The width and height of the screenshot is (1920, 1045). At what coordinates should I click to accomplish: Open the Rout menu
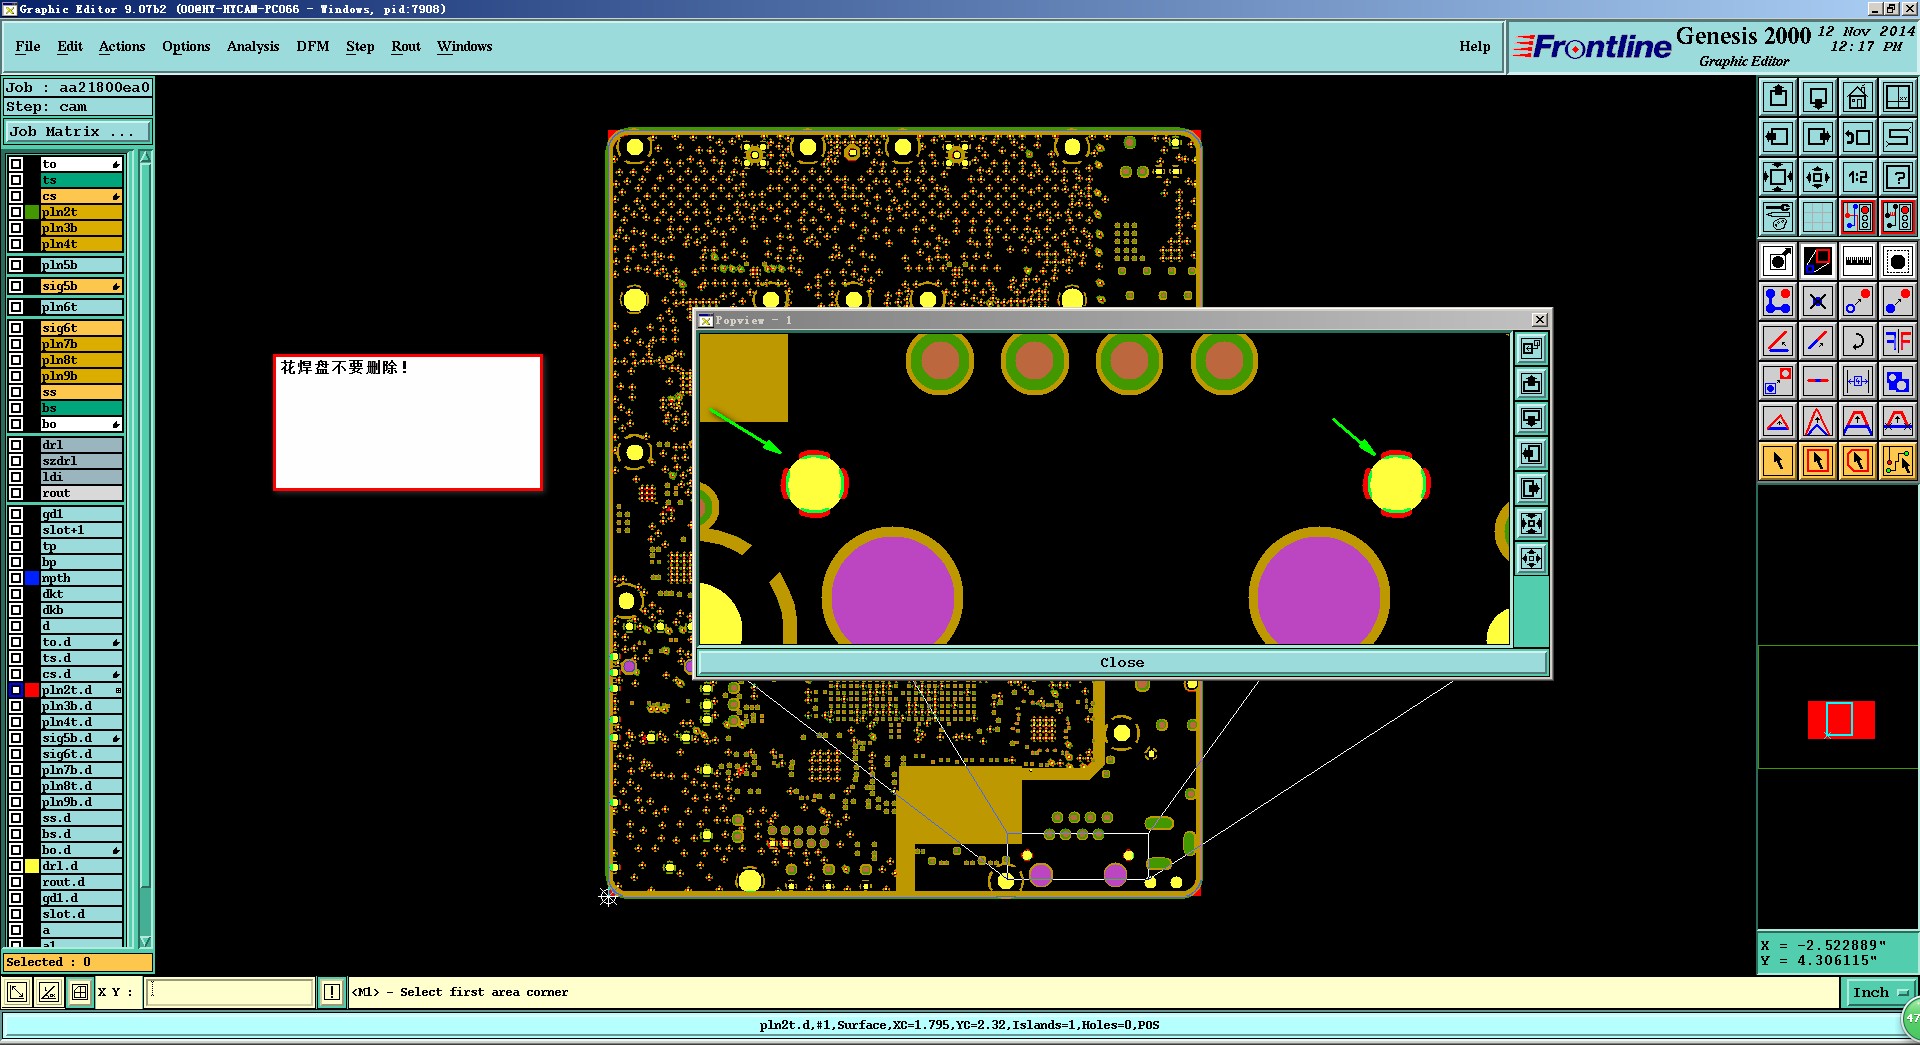(x=406, y=46)
